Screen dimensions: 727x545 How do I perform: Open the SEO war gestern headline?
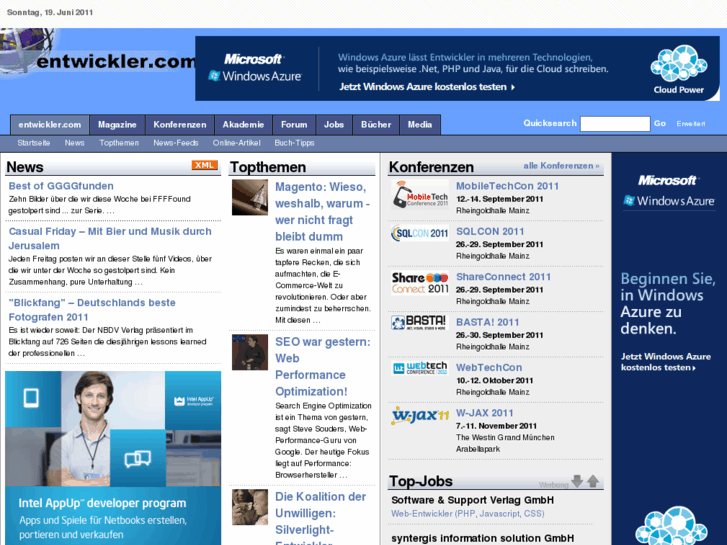click(323, 366)
